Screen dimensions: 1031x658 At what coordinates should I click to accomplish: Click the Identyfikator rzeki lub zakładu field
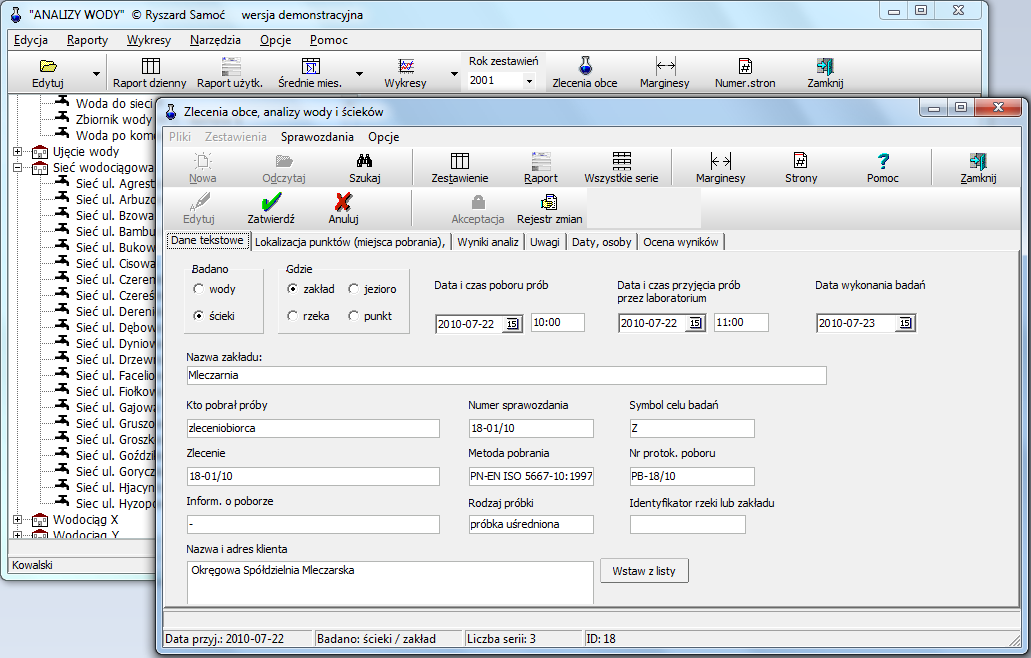tap(688, 525)
